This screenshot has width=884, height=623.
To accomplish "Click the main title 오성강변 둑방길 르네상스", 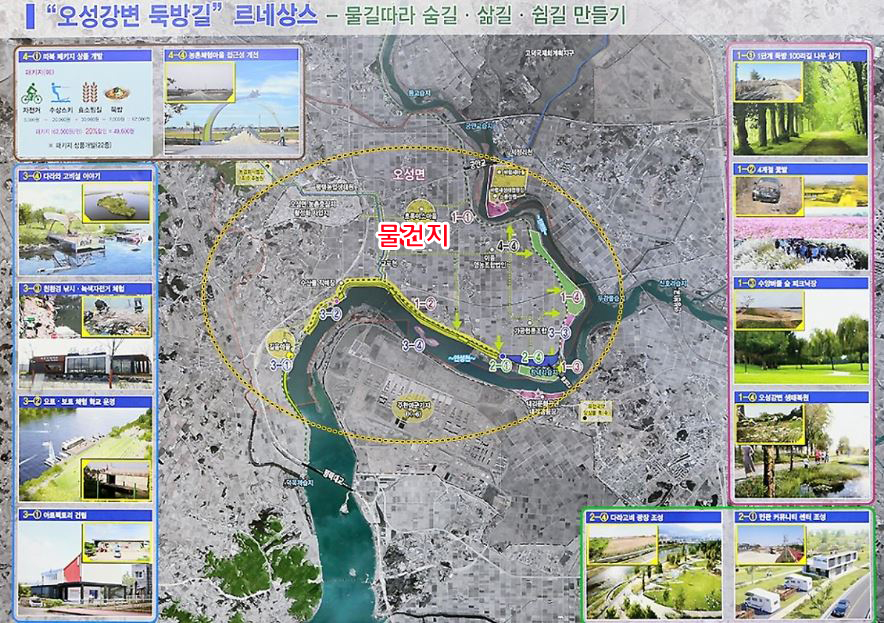I will [x=170, y=16].
